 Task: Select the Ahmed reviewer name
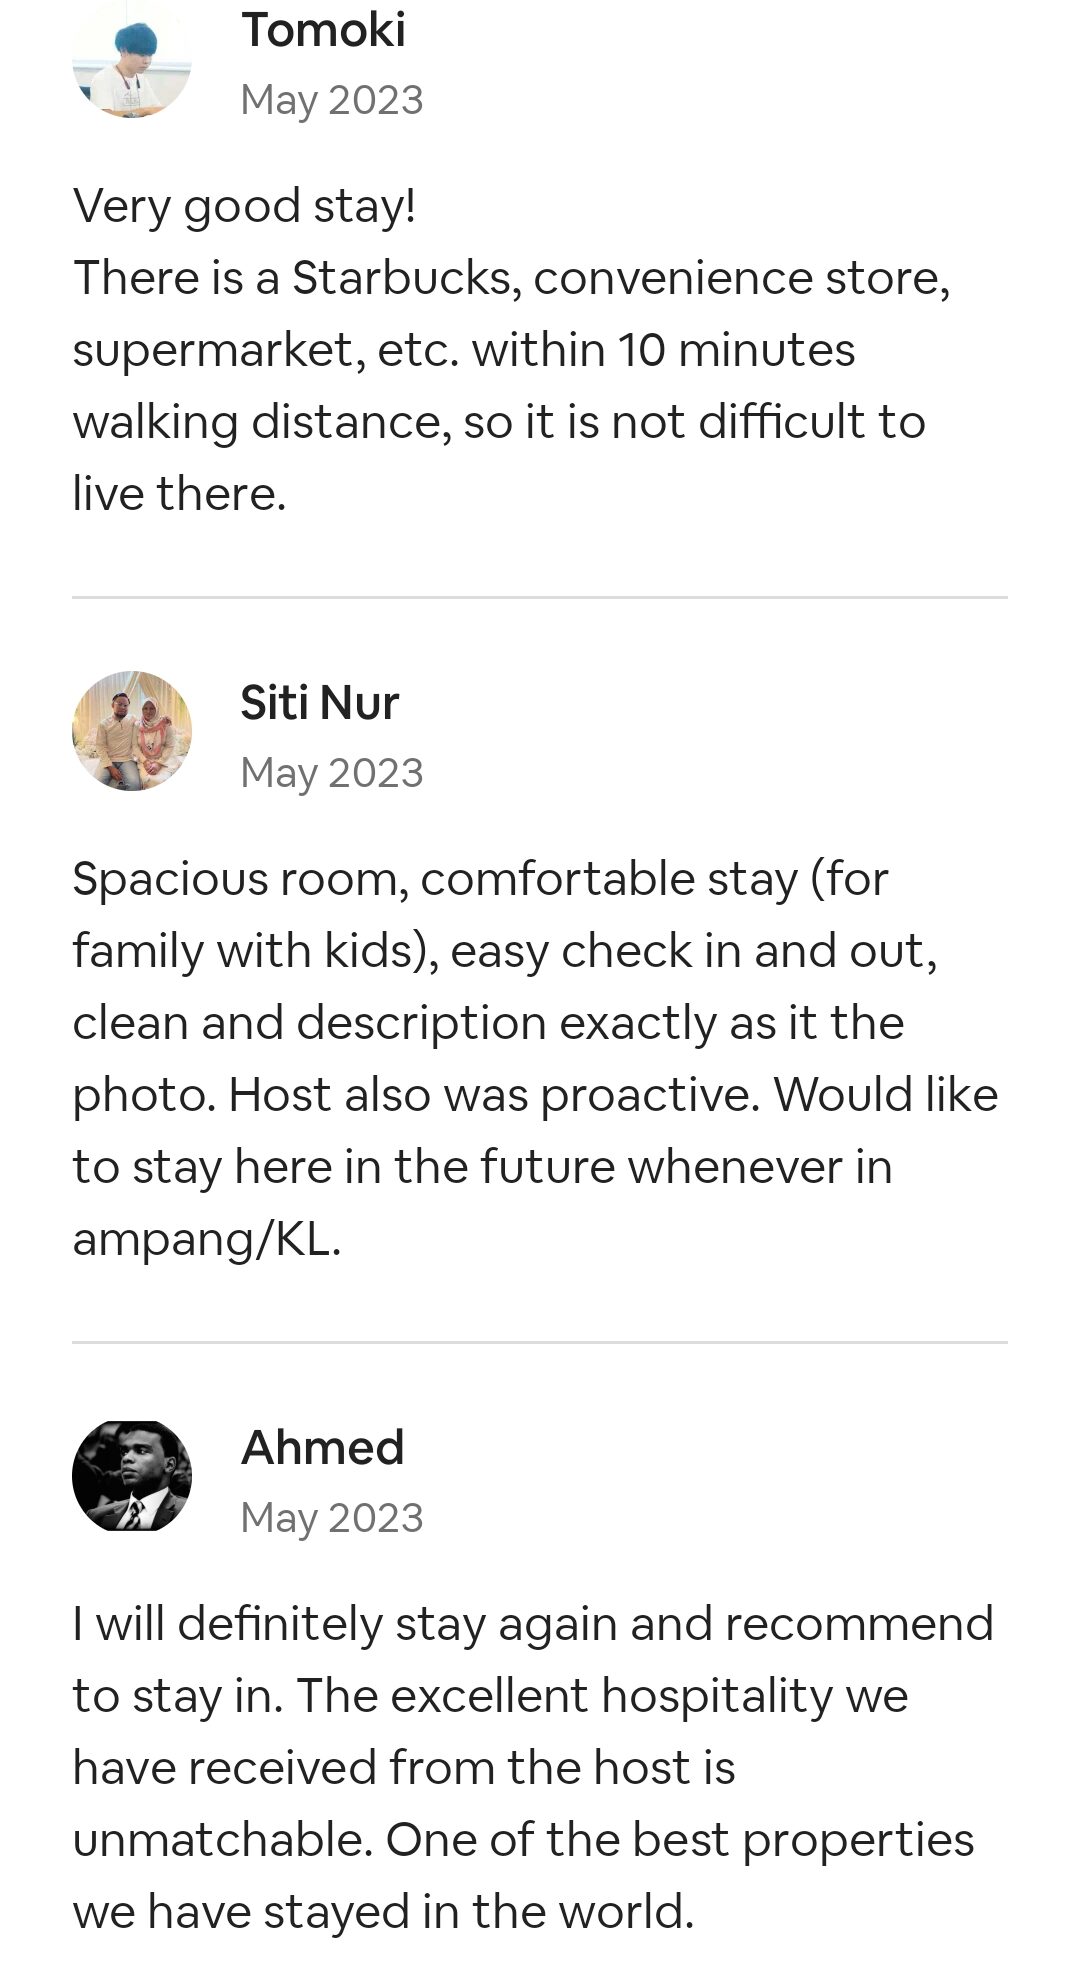(322, 1447)
